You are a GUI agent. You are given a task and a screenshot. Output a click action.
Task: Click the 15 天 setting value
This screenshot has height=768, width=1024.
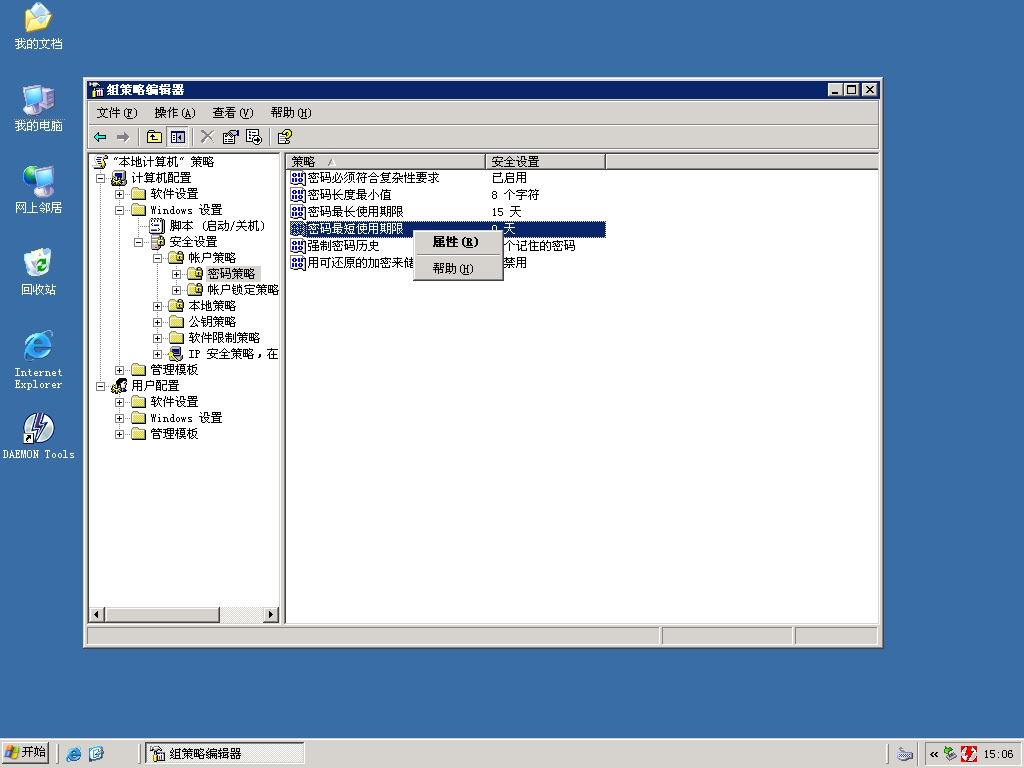(x=506, y=212)
